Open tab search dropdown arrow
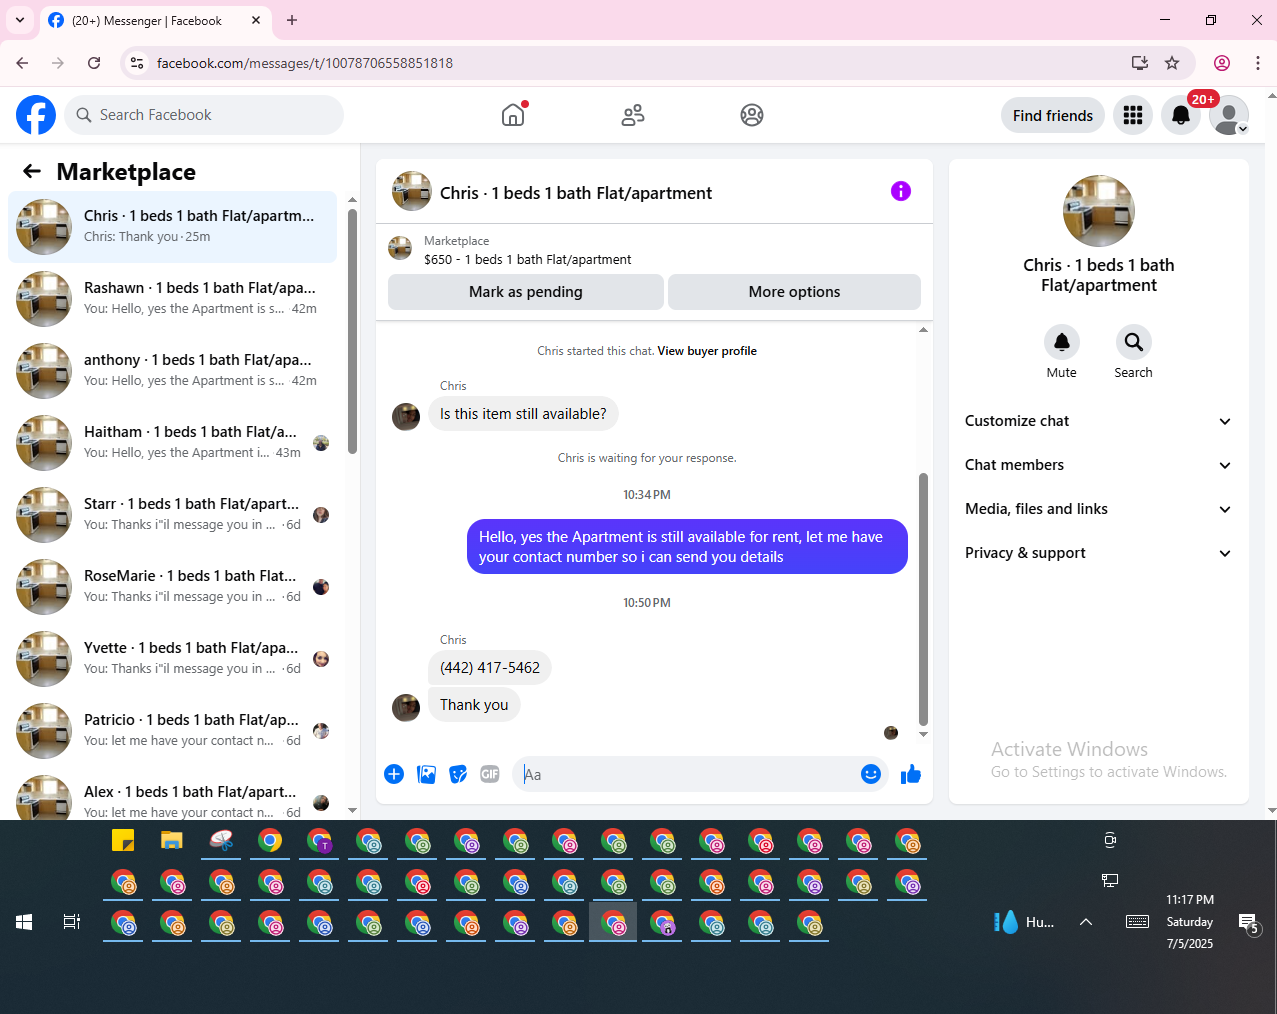 pyautogui.click(x=20, y=20)
